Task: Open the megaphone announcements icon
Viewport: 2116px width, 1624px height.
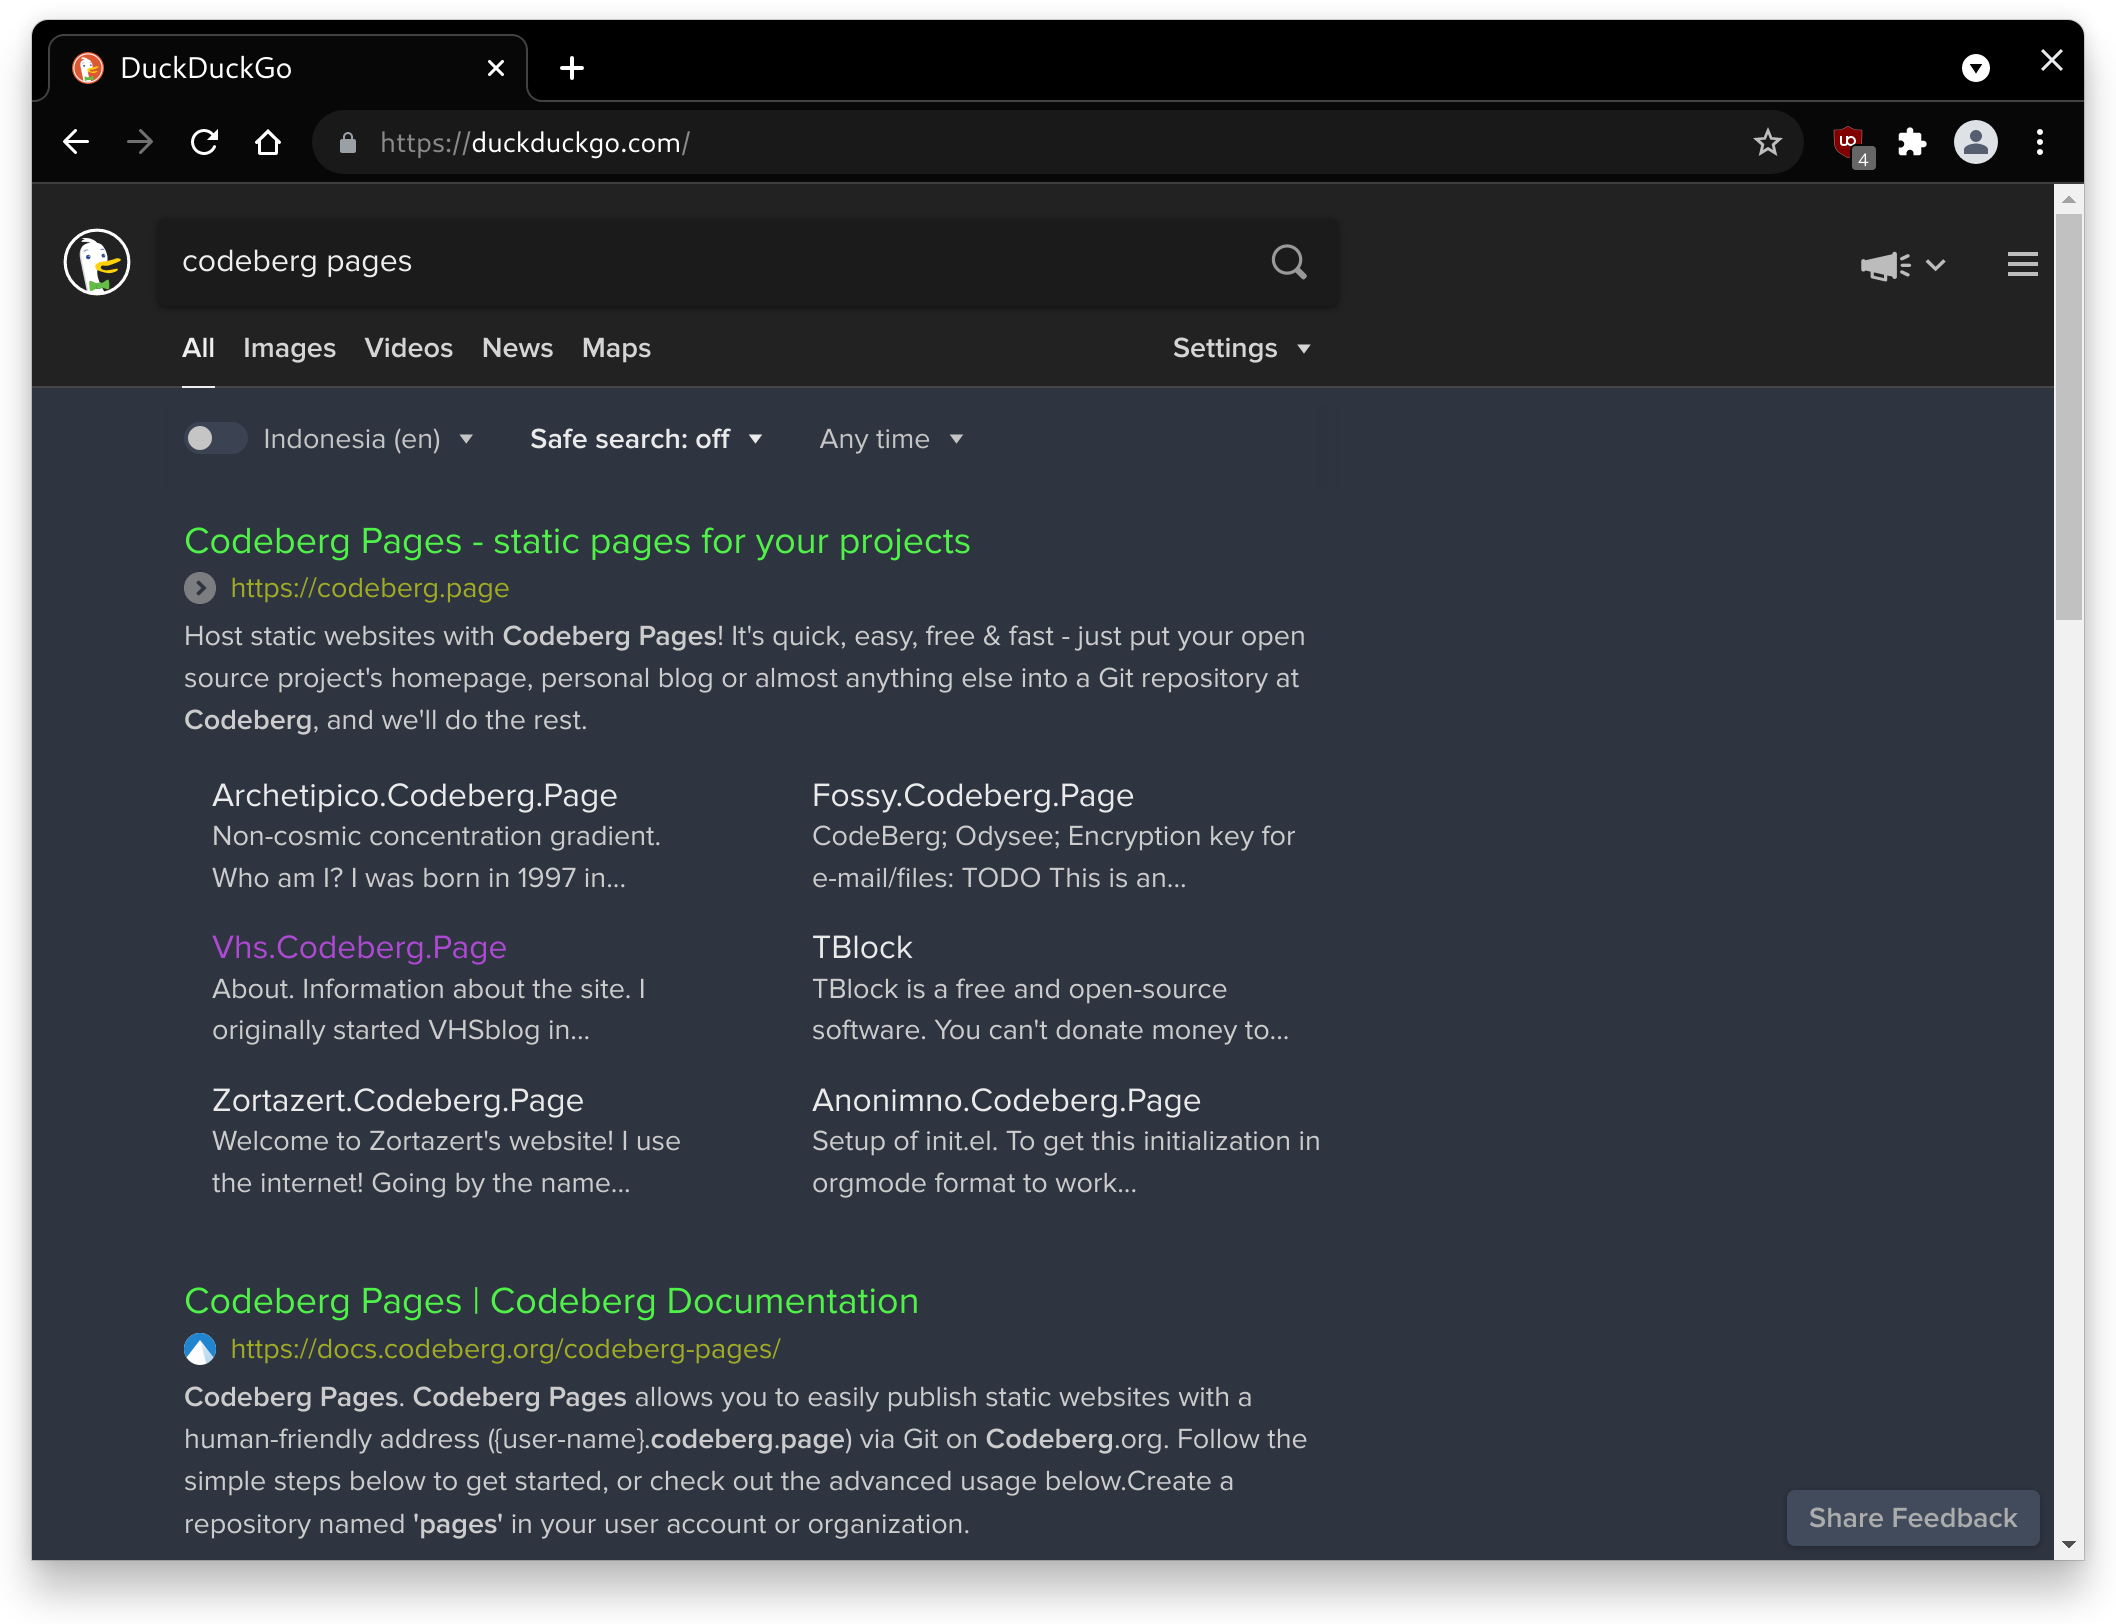Action: pyautogui.click(x=1885, y=265)
